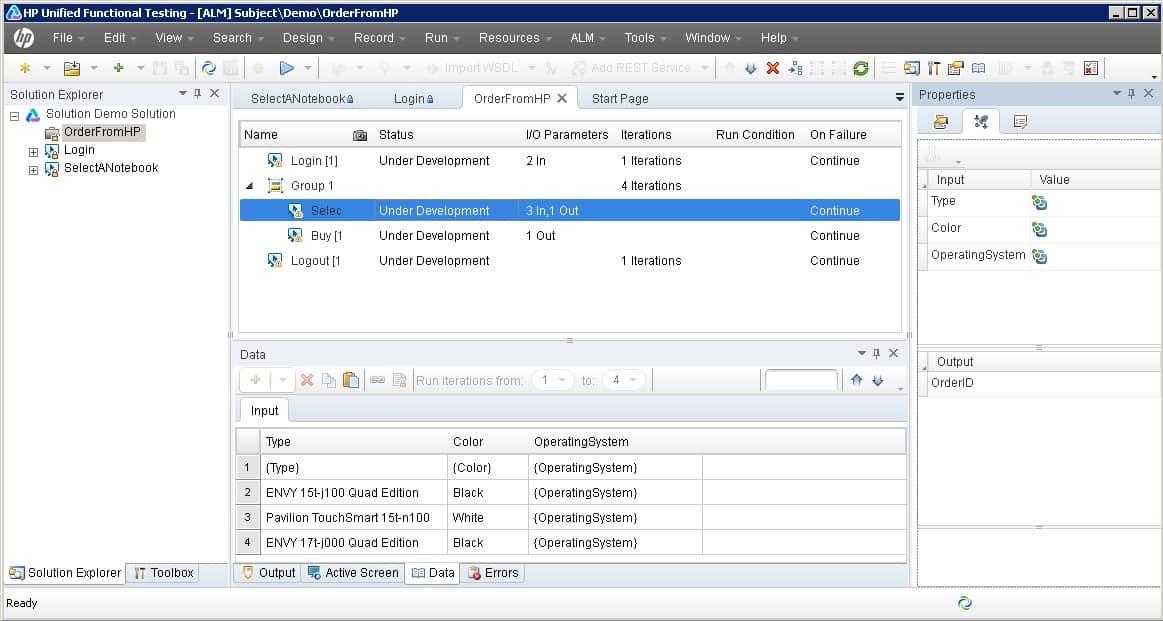Open the Active Screen bottom tab
This screenshot has width=1163, height=621.
(353, 573)
